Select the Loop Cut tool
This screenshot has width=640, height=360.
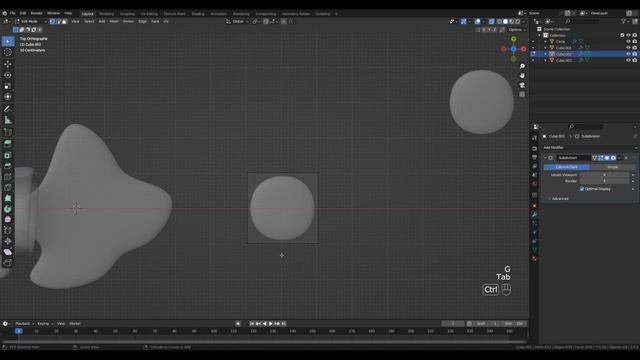tap(8, 177)
